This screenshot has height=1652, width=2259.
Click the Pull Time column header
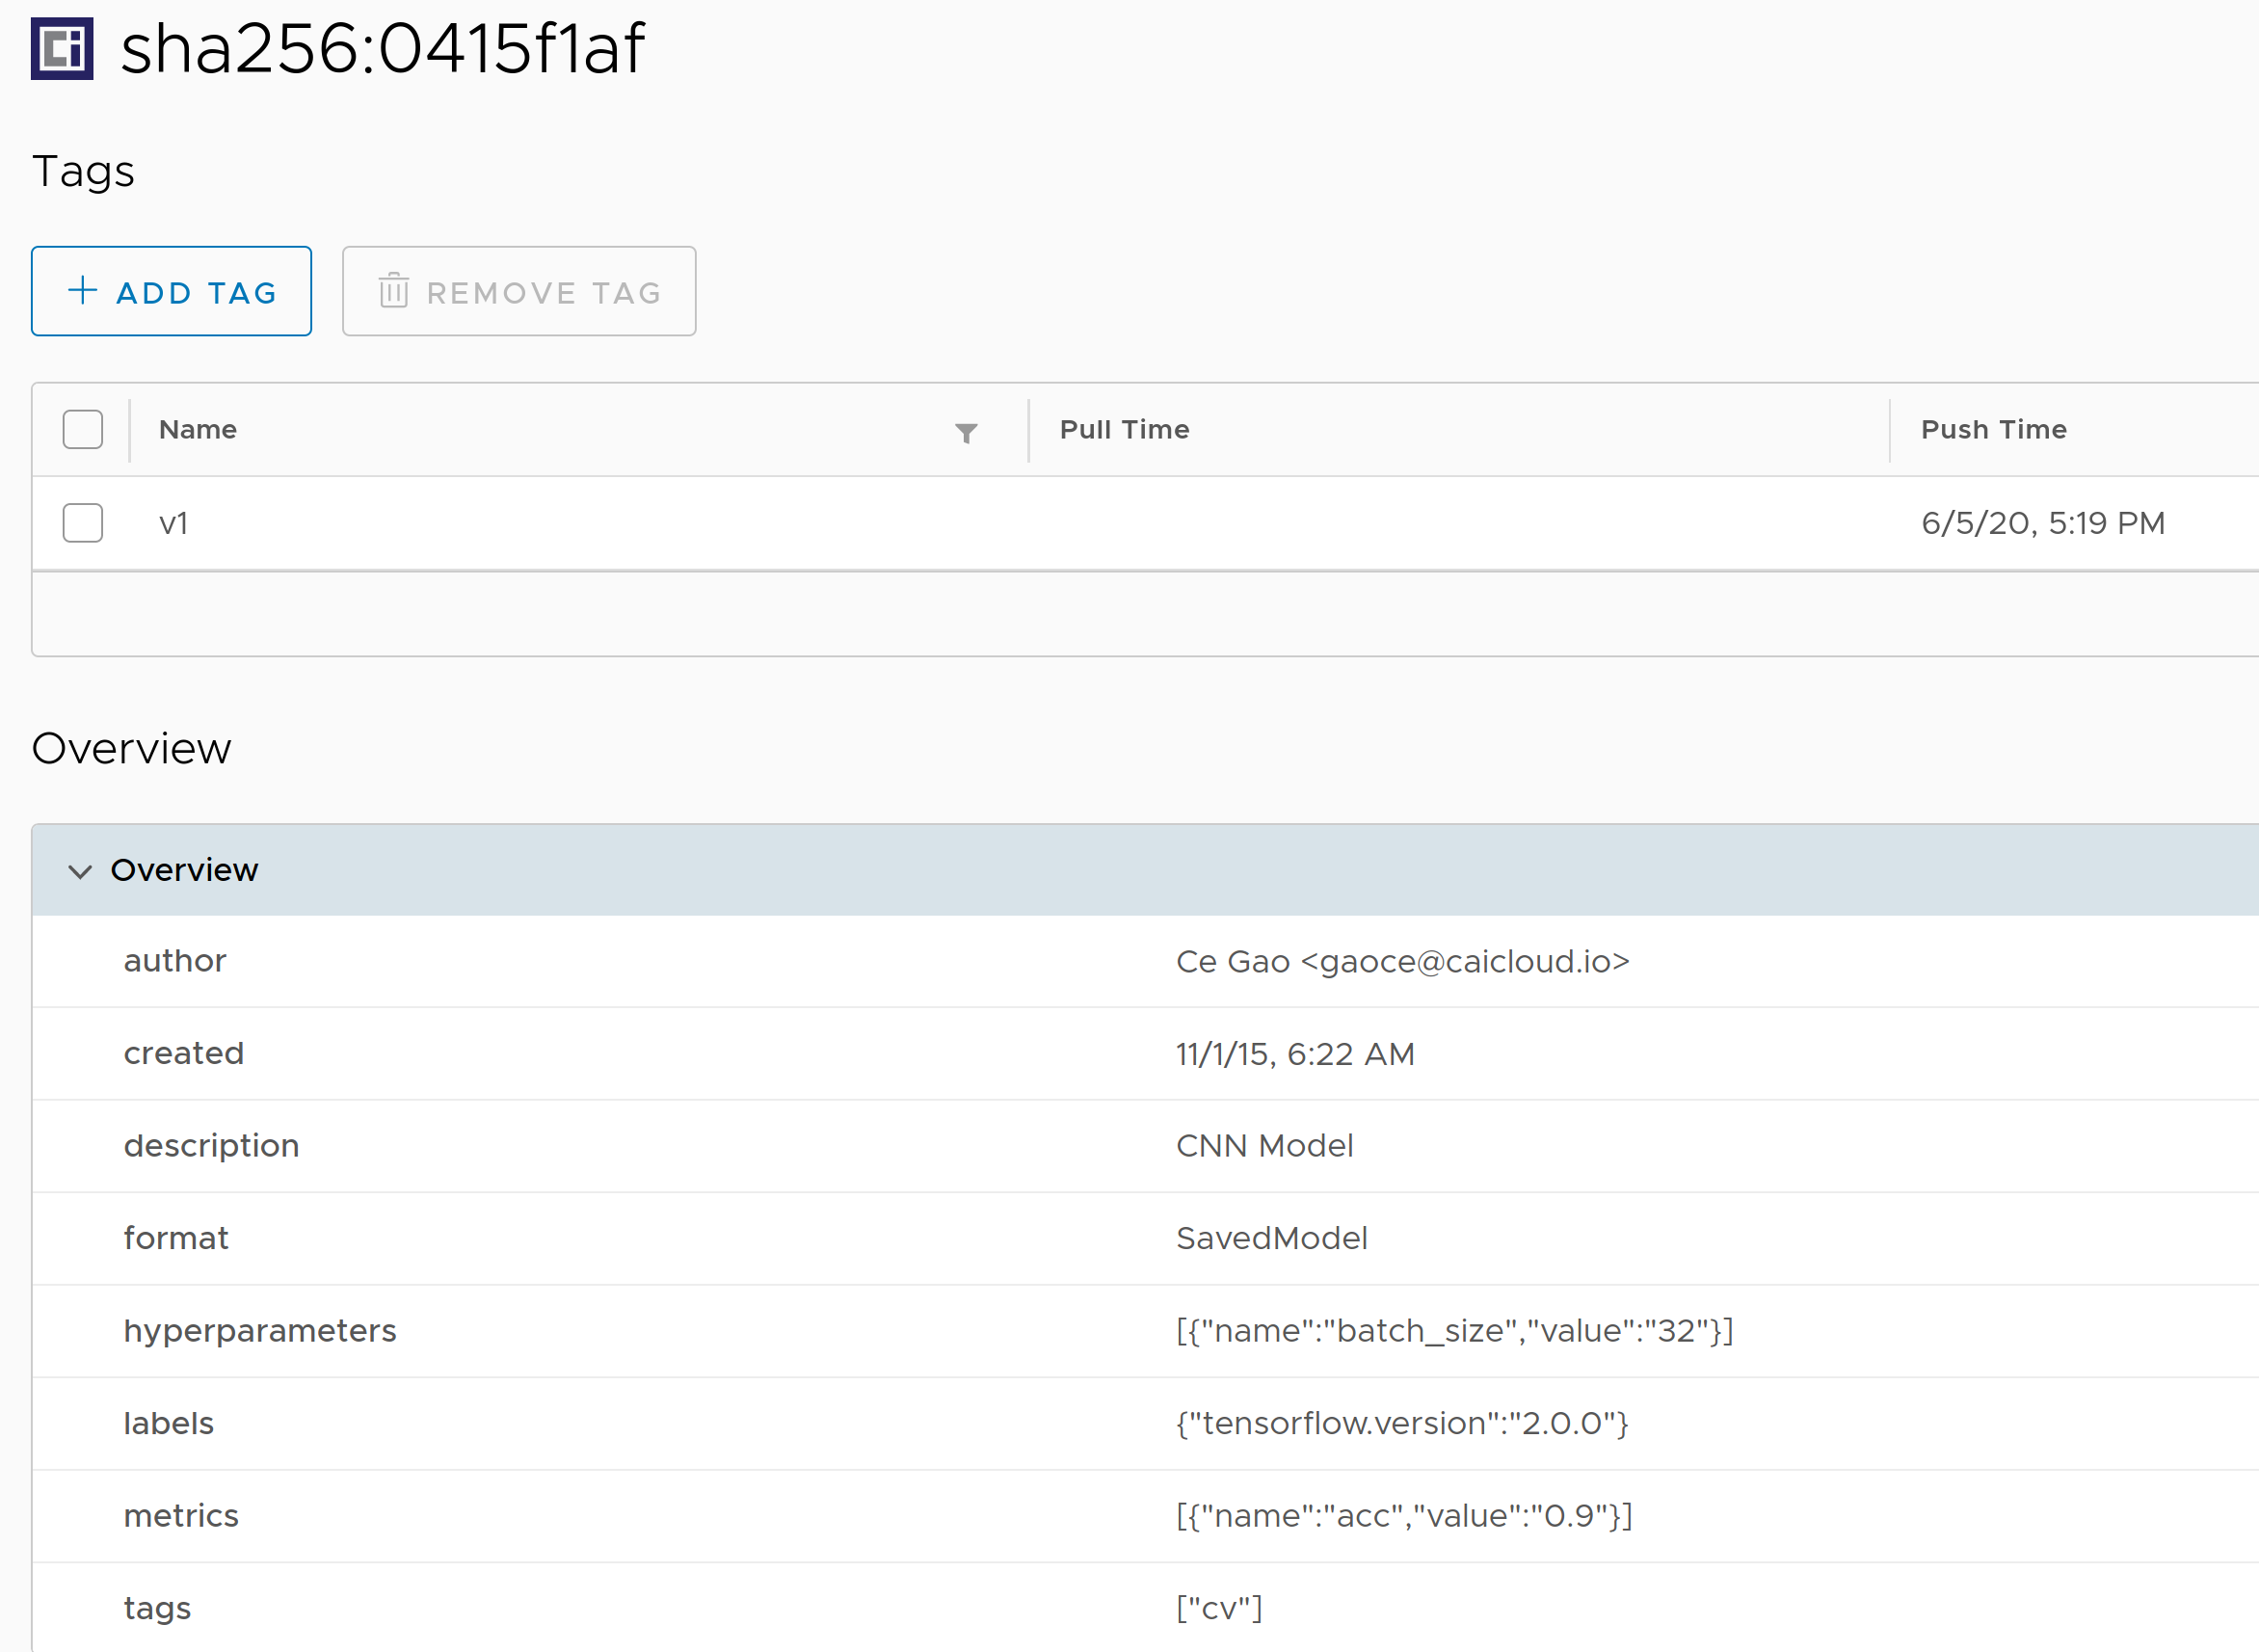(1124, 430)
